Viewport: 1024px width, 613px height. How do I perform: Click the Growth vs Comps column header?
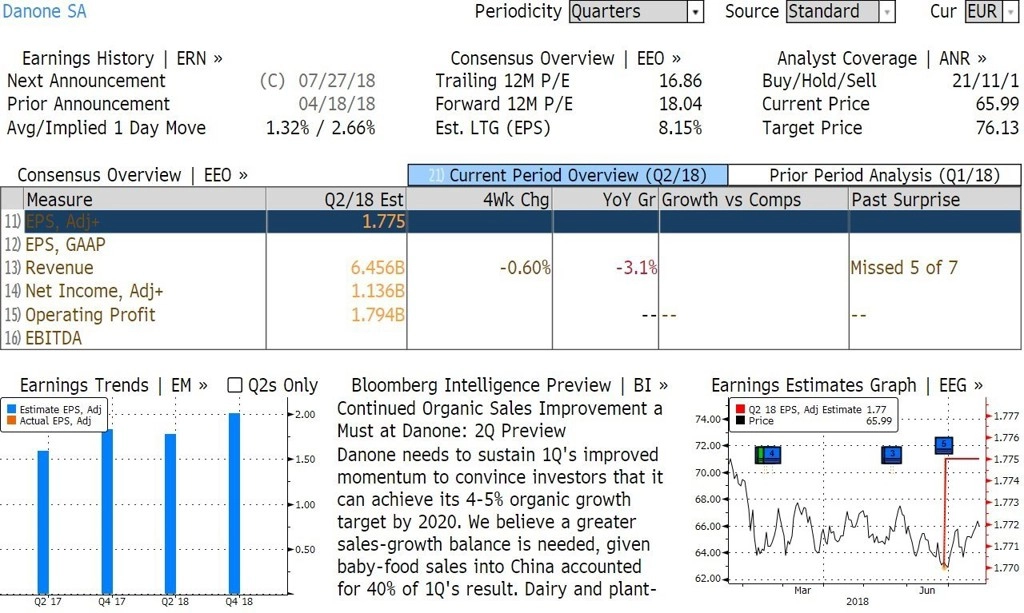point(754,199)
